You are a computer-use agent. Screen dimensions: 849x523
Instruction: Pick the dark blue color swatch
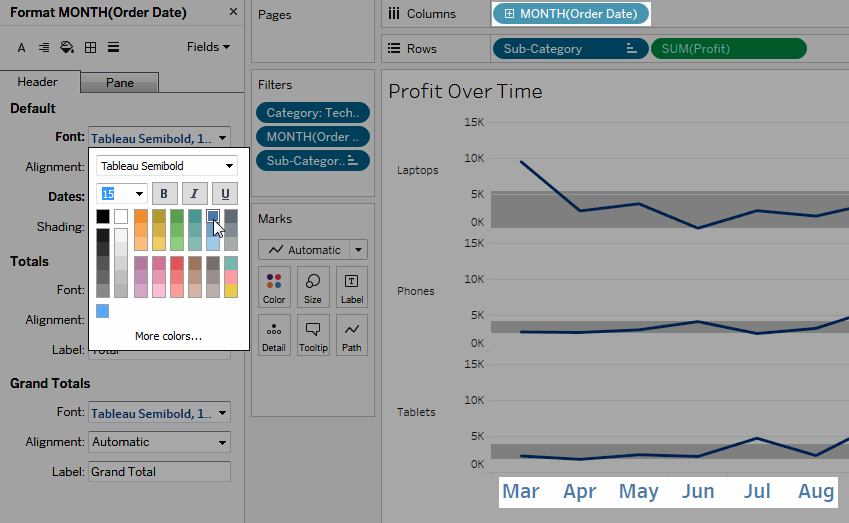point(213,217)
